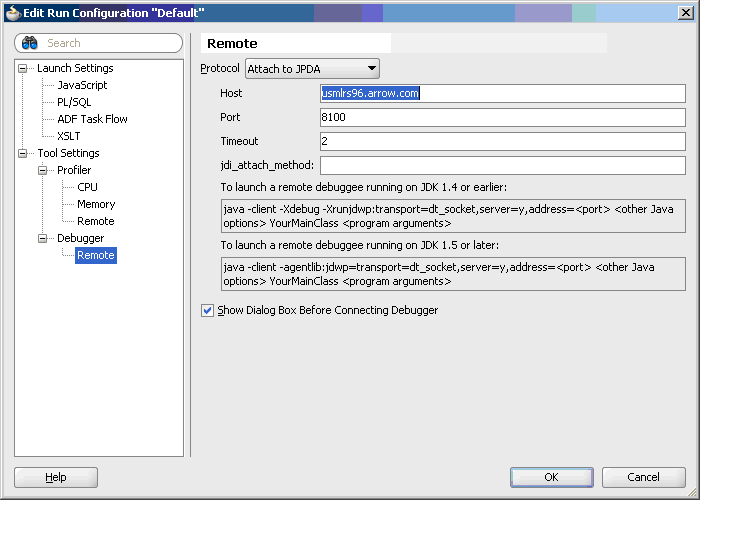Select the PL/SQL tree item
Image resolution: width=741 pixels, height=543 pixels.
74,102
